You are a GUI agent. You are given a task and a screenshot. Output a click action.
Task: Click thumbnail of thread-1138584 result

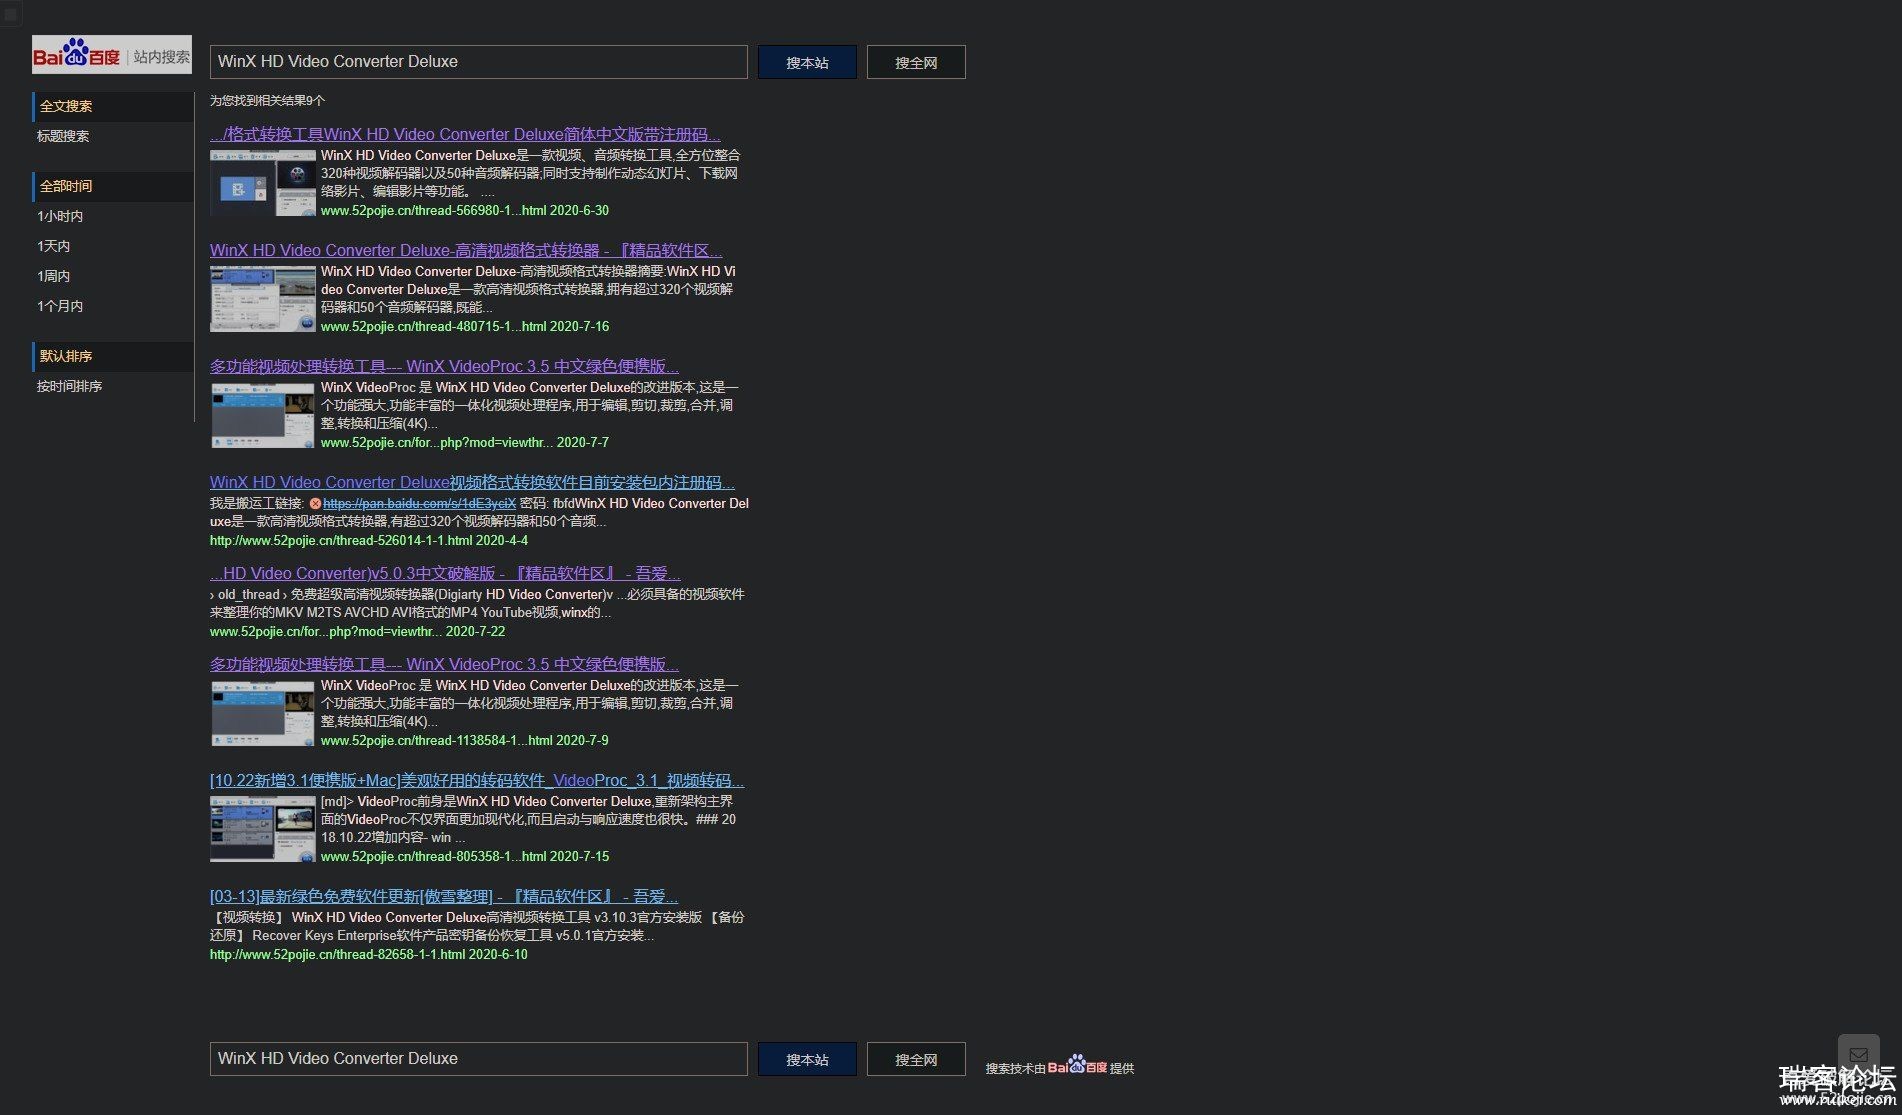pyautogui.click(x=263, y=713)
